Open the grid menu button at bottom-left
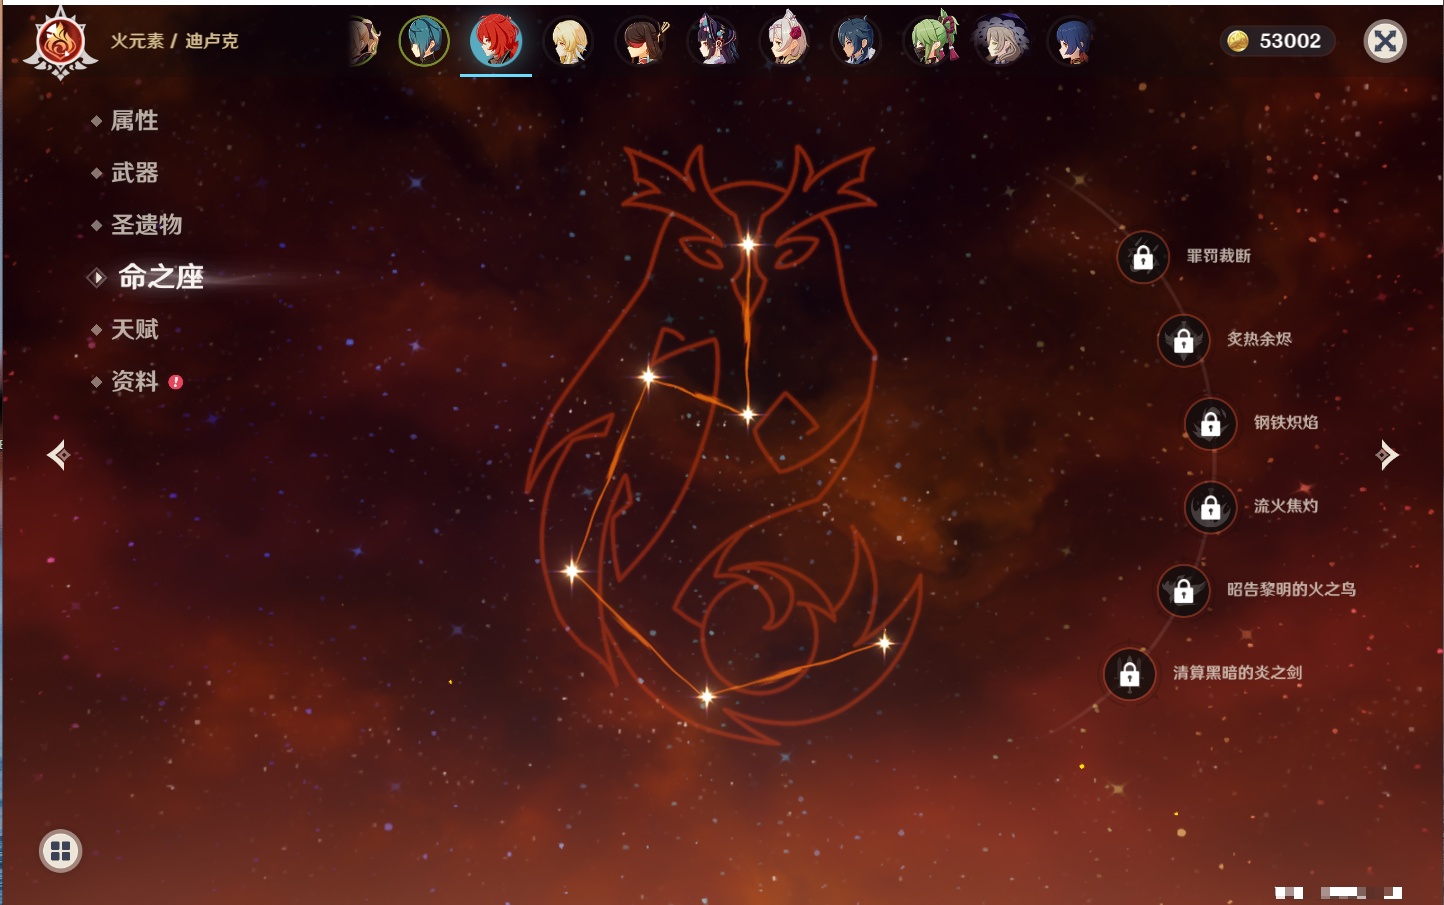 (60, 851)
